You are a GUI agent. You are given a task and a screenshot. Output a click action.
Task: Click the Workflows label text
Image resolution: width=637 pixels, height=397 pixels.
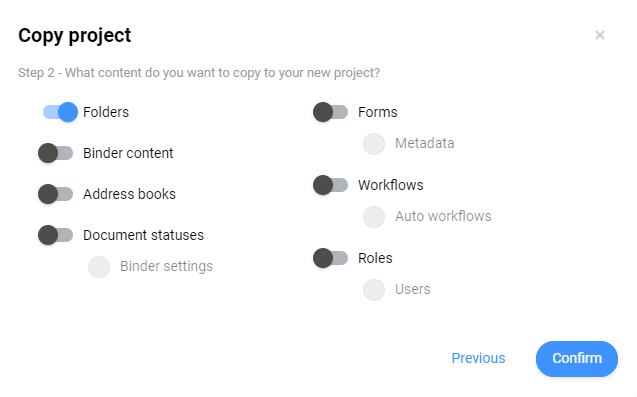click(x=391, y=185)
